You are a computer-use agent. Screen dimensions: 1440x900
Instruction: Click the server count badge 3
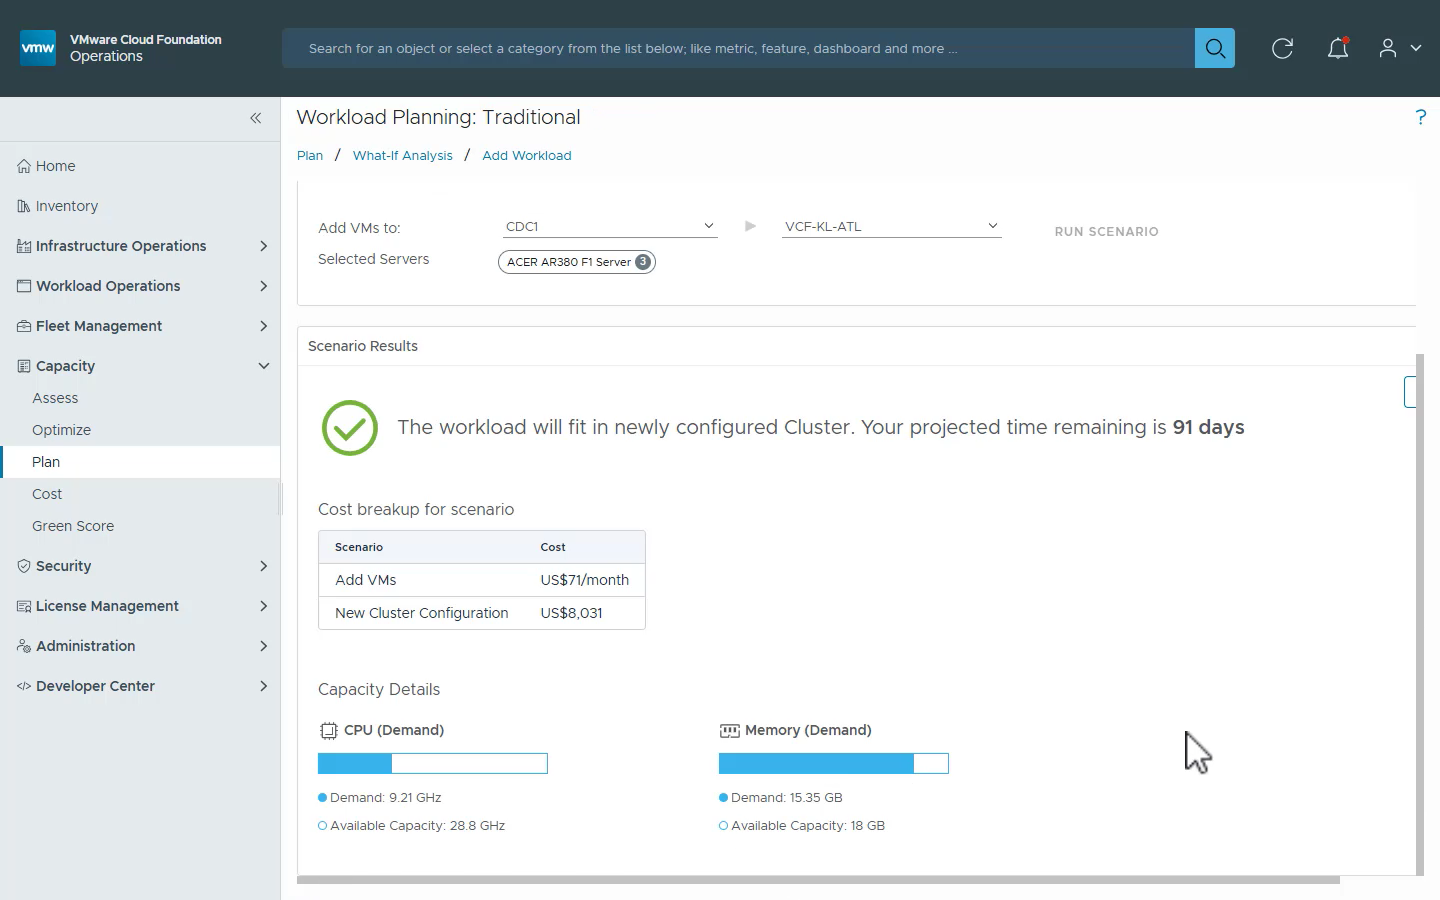(643, 262)
